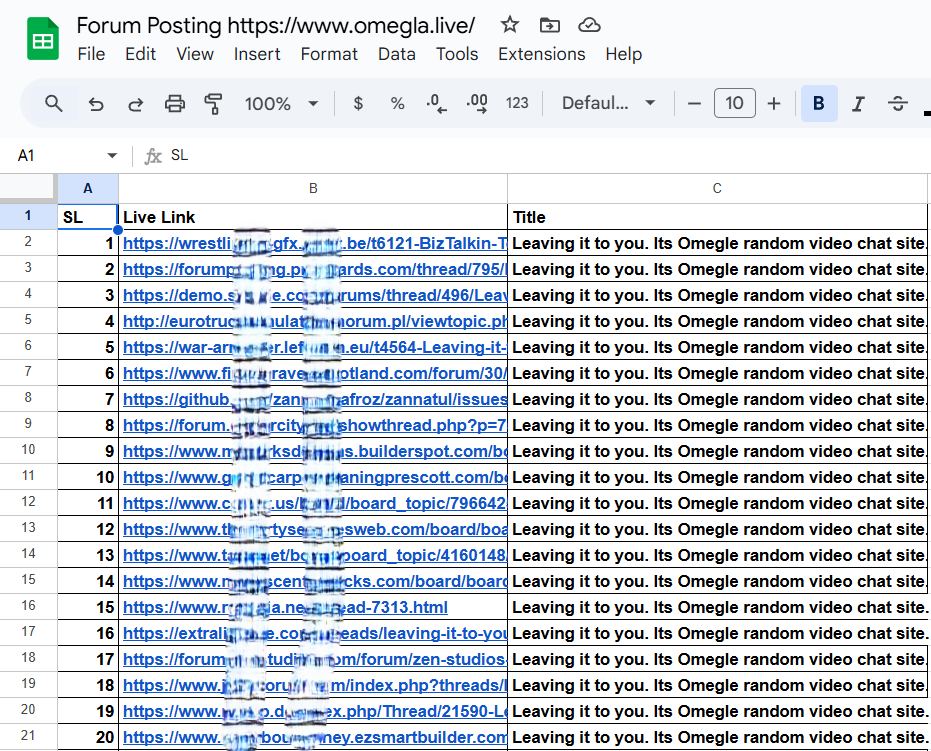Click the undo arrow icon
The image size is (931, 751).
[x=96, y=103]
